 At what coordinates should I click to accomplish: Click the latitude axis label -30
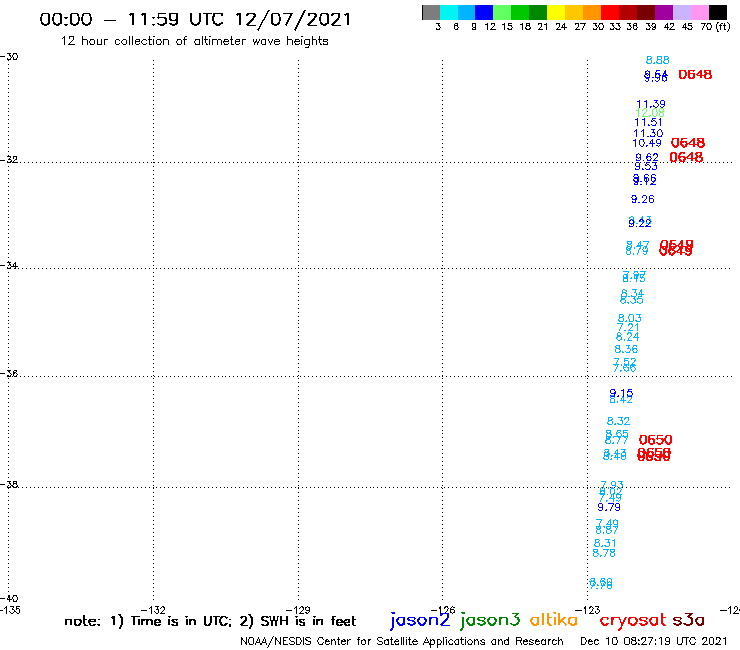pyautogui.click(x=9, y=57)
